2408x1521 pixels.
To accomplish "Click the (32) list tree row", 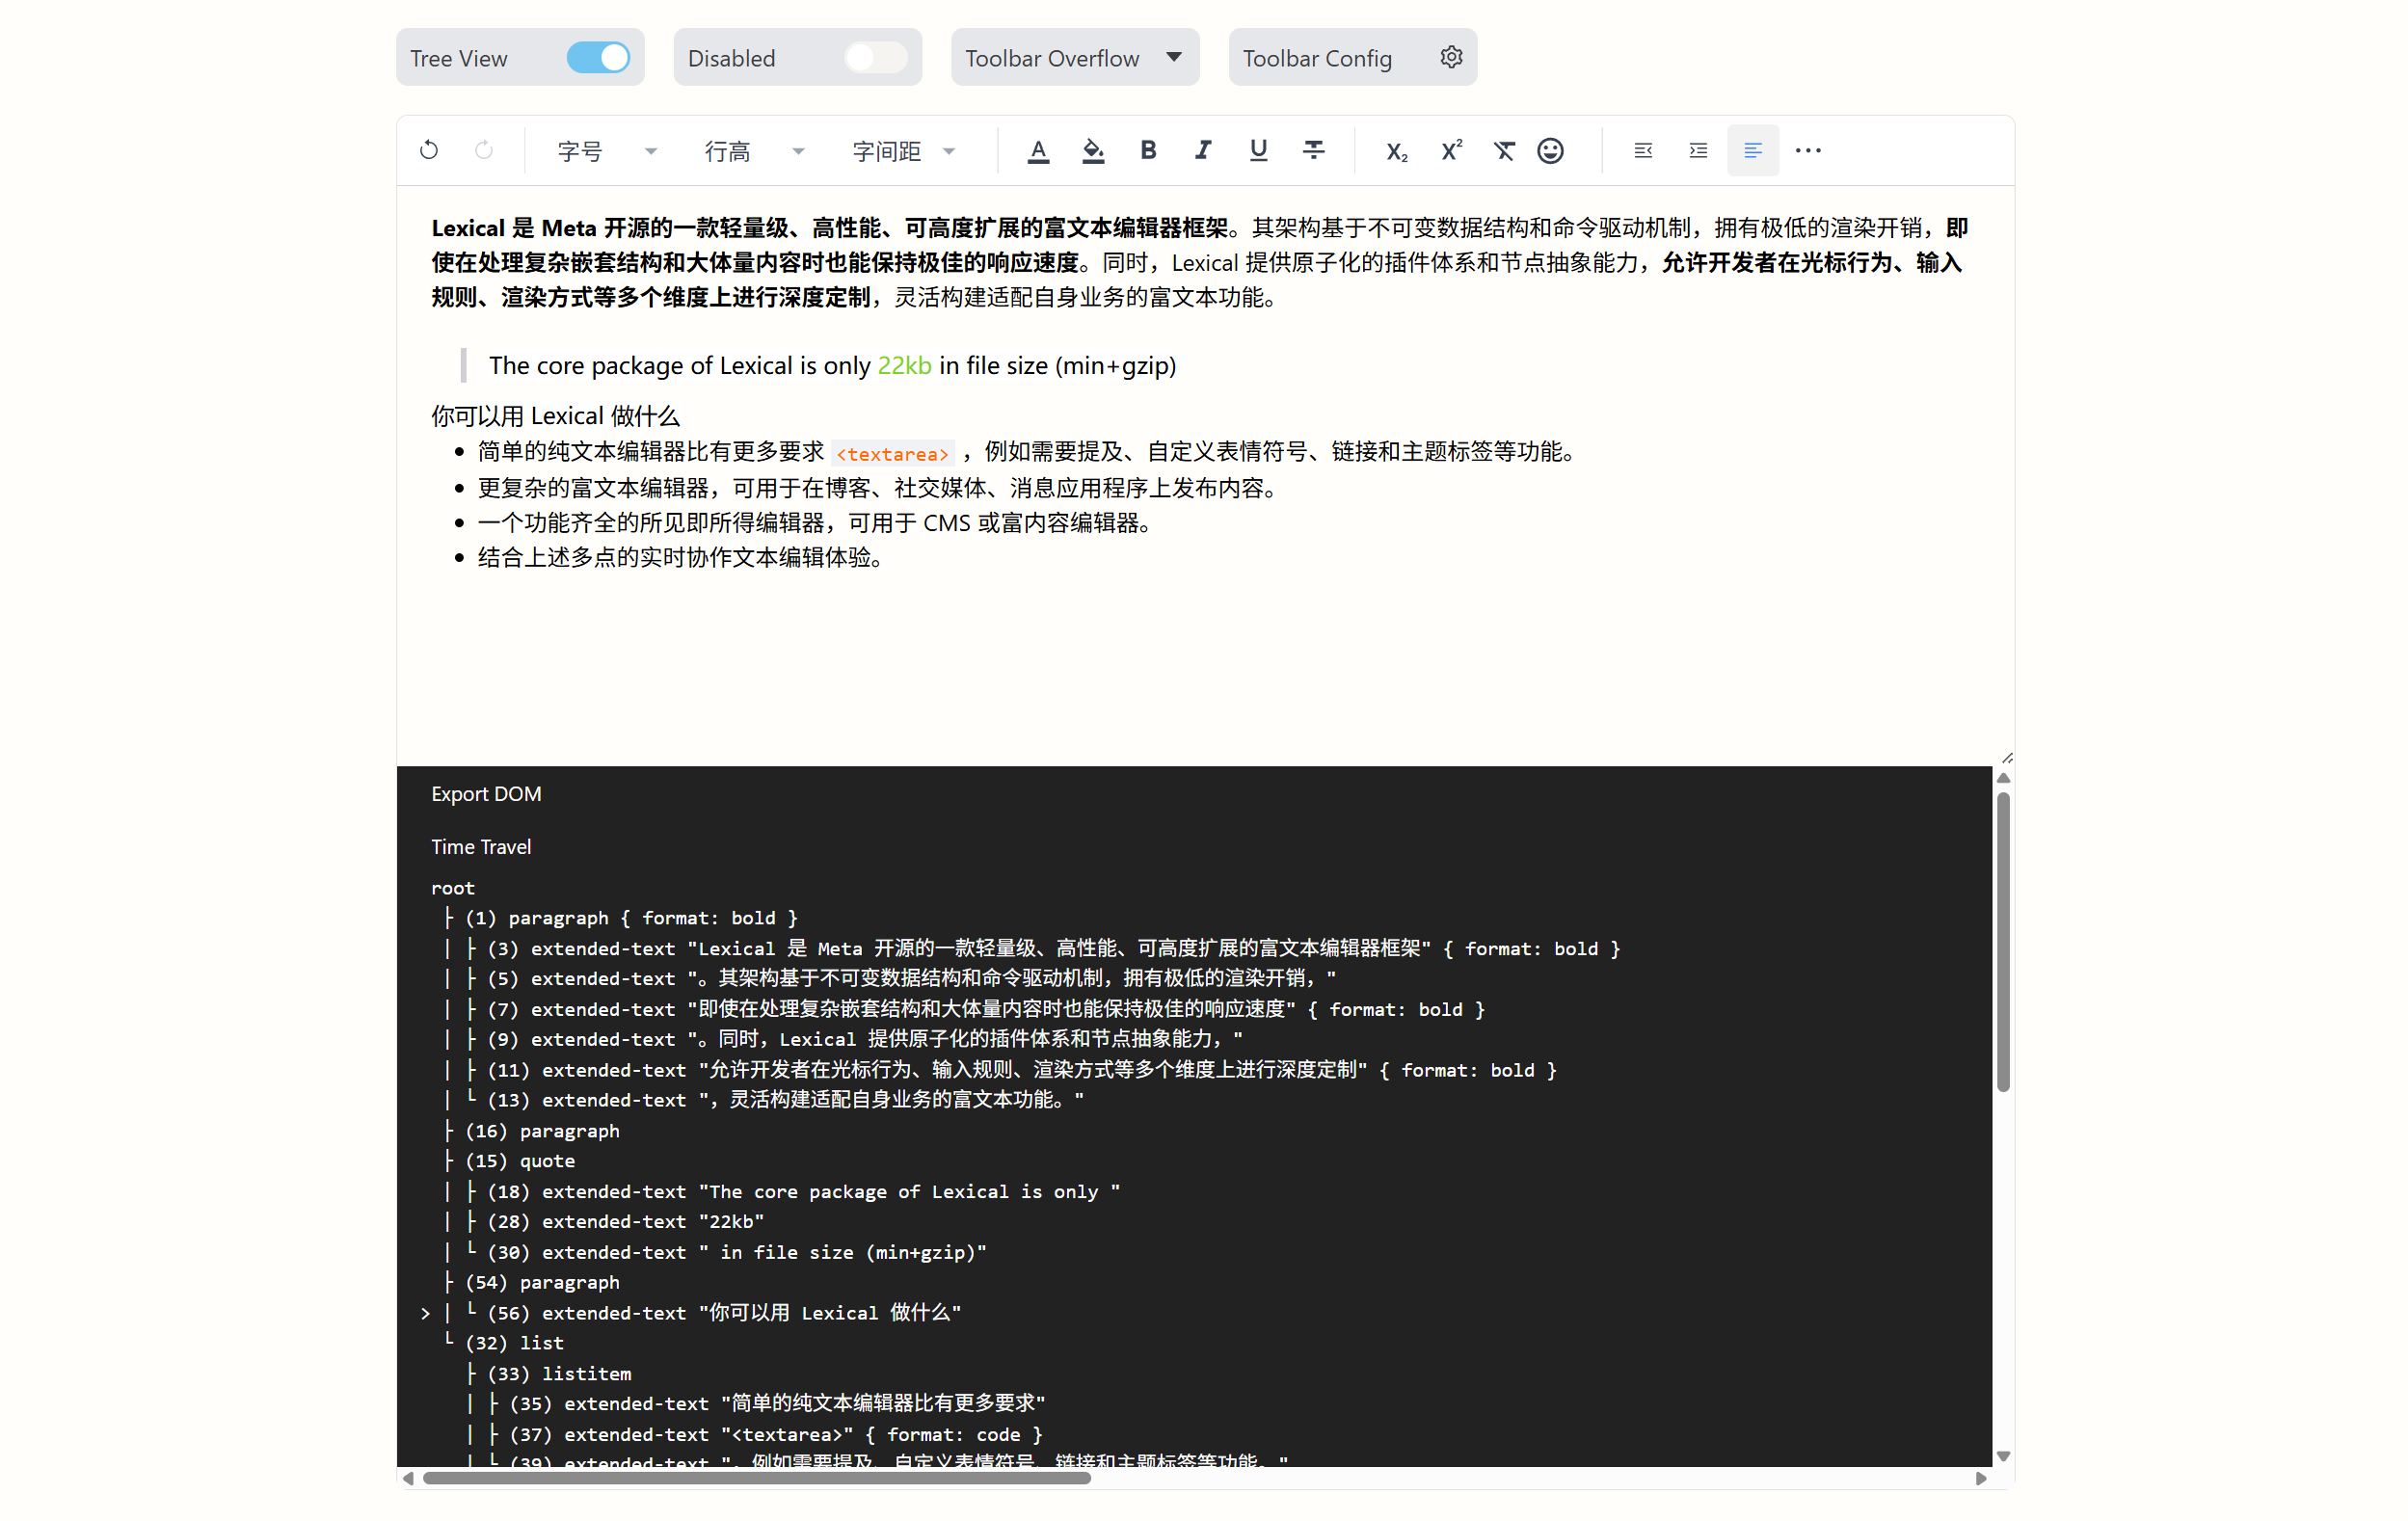I will [x=514, y=1342].
